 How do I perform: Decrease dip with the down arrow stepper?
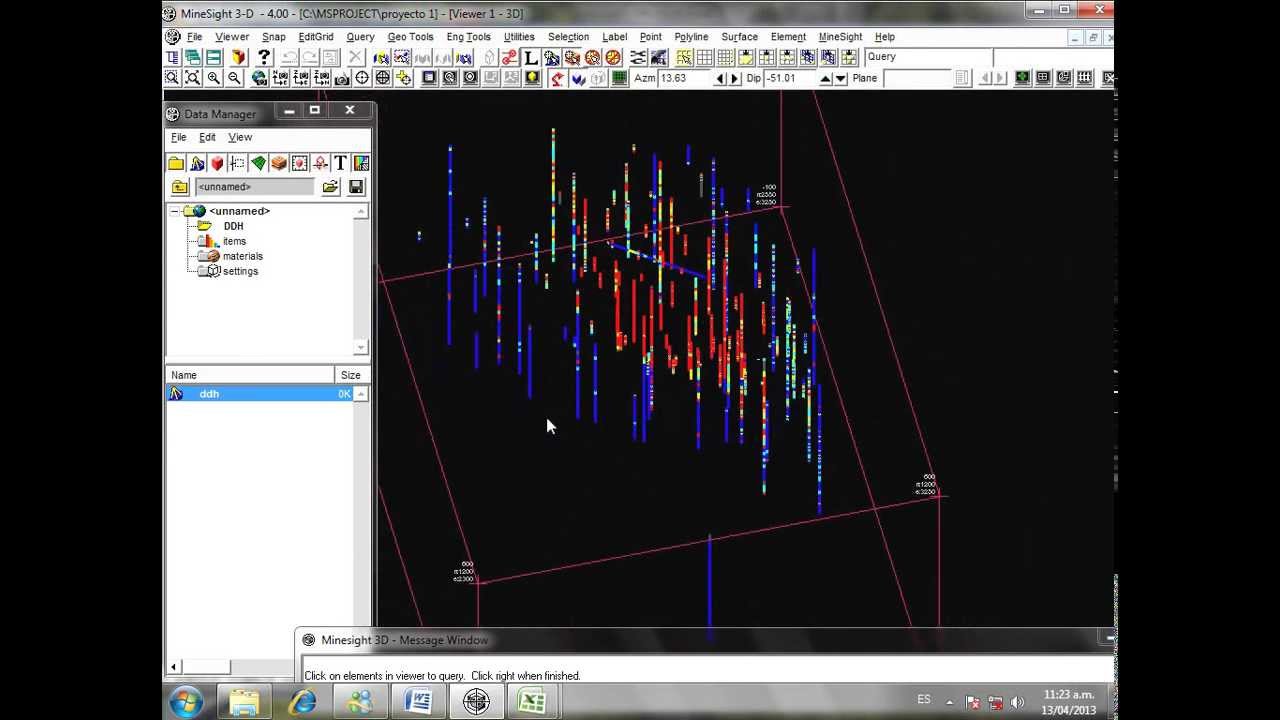point(841,79)
